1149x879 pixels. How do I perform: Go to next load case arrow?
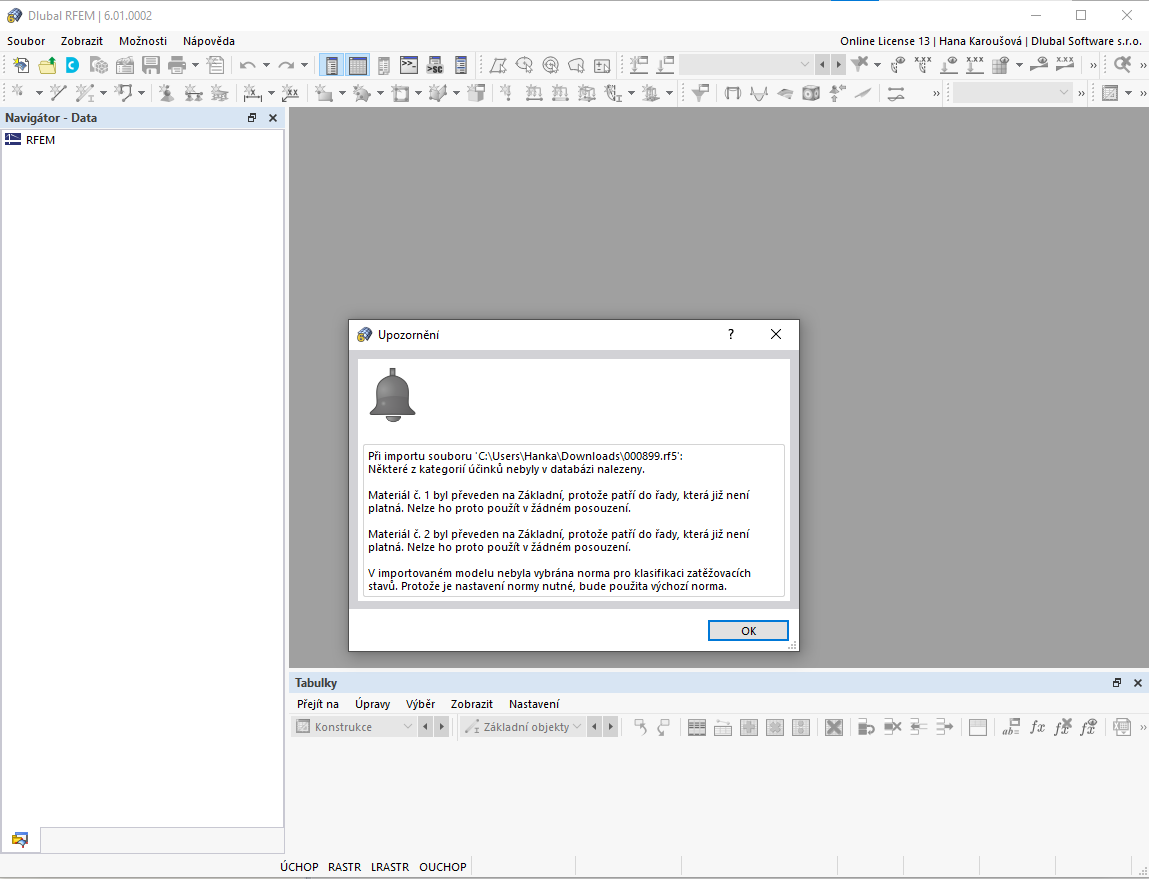pyautogui.click(x=838, y=64)
